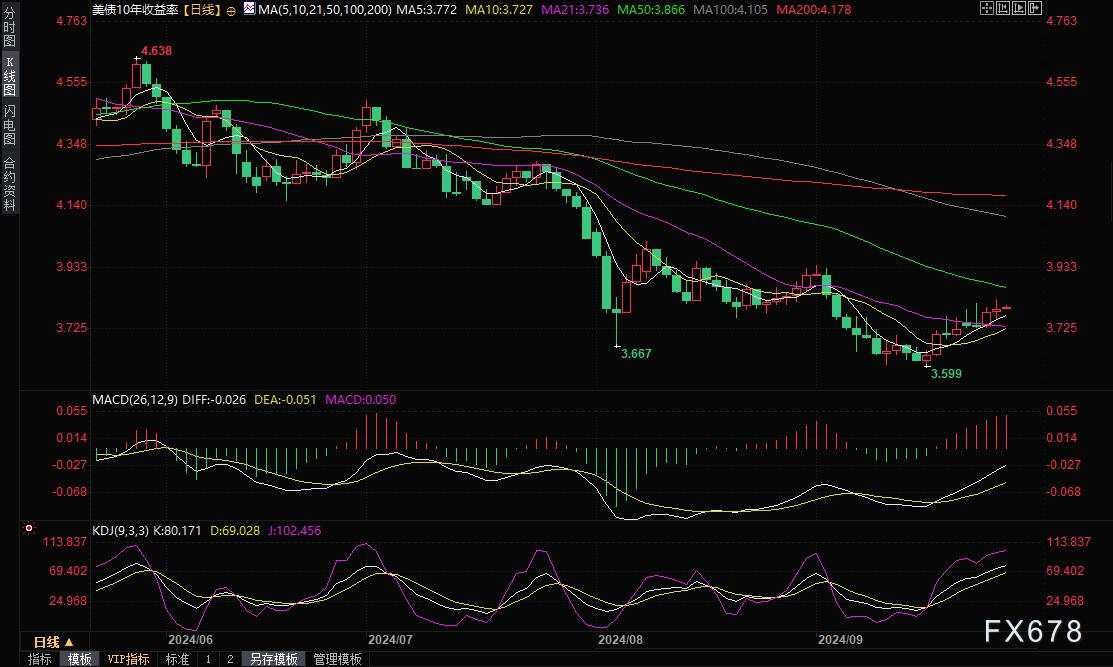Viewport: 1113px width, 667px height.
Task: Click the D:69.028 value
Action: pos(235,530)
